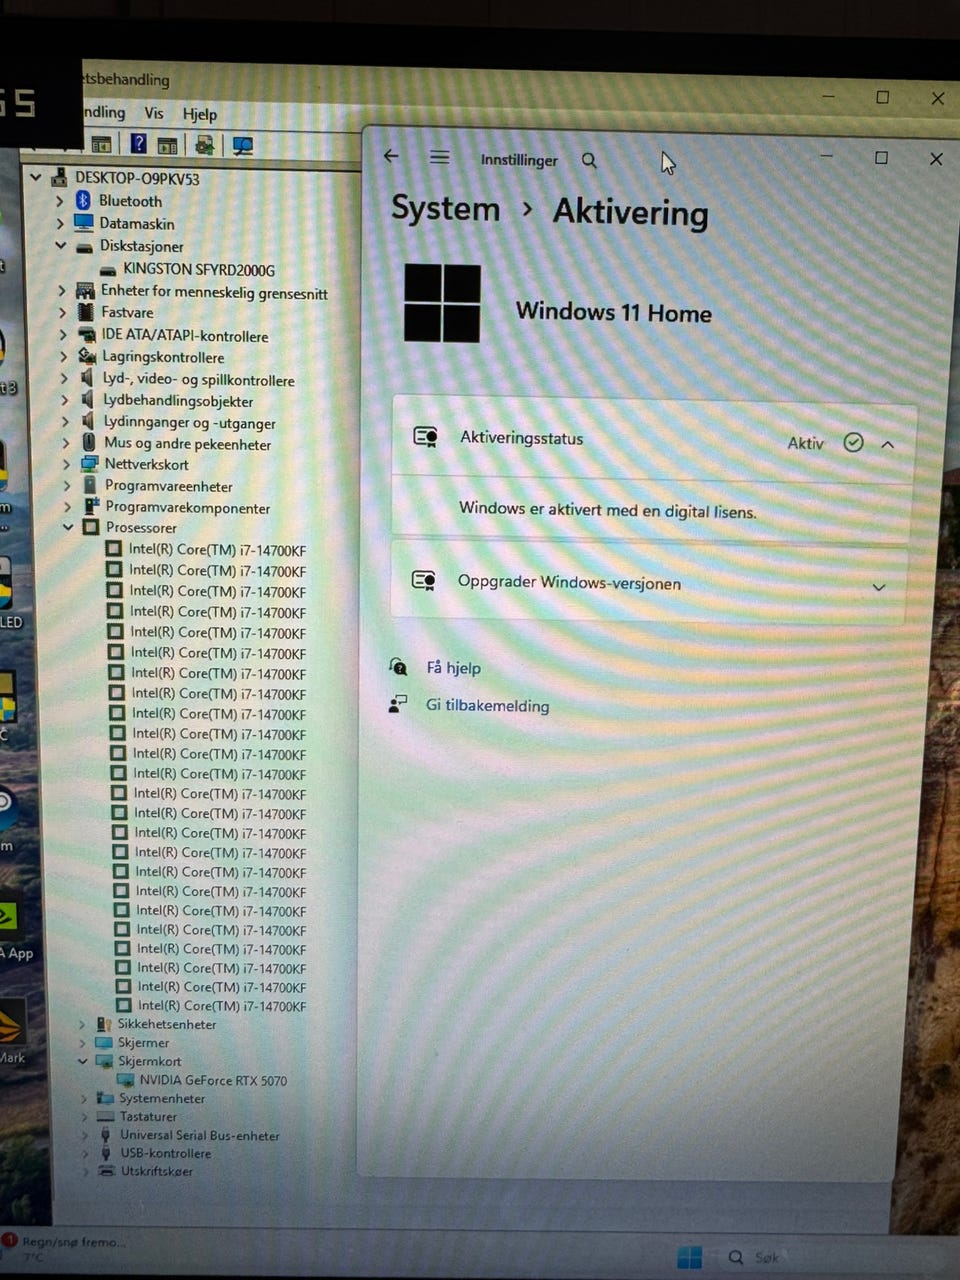Expand the Systemenheter branch

[x=84, y=1098]
